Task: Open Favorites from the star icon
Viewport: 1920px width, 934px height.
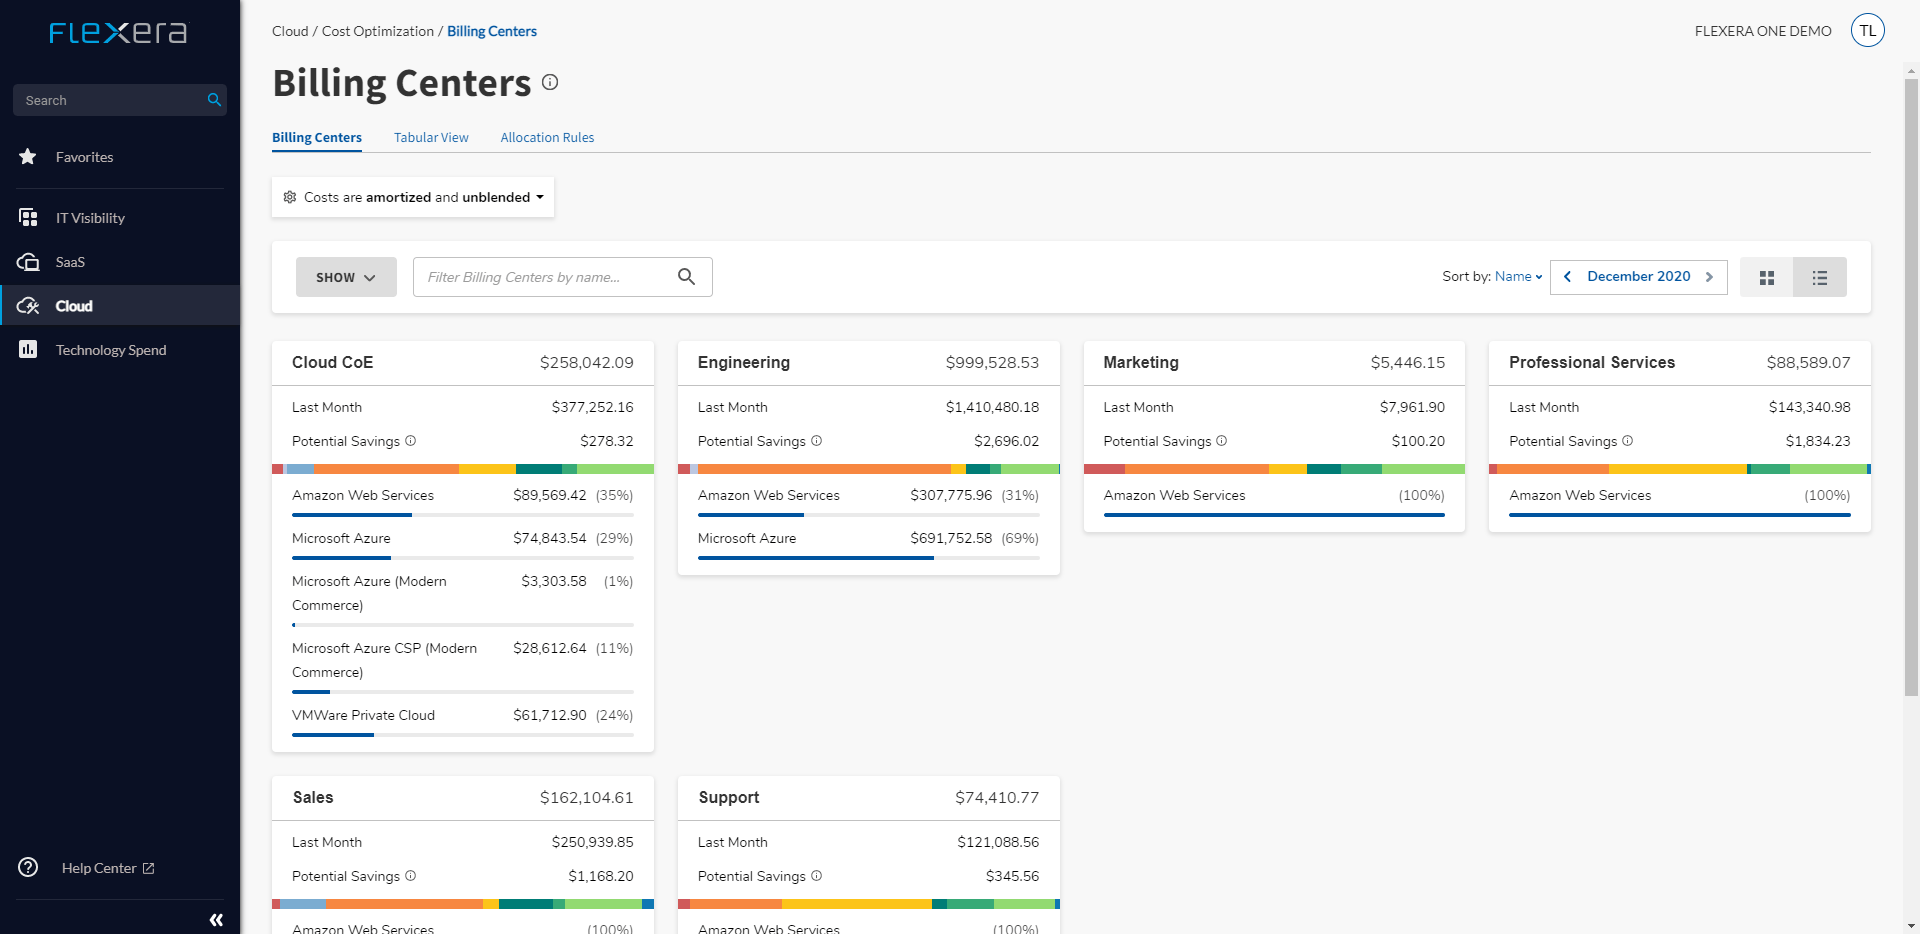Action: (x=28, y=157)
